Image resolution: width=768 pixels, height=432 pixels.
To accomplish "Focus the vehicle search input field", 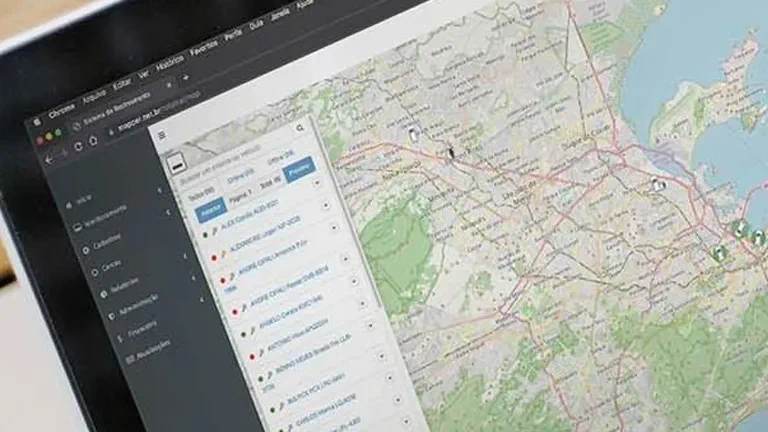I will tap(220, 164).
